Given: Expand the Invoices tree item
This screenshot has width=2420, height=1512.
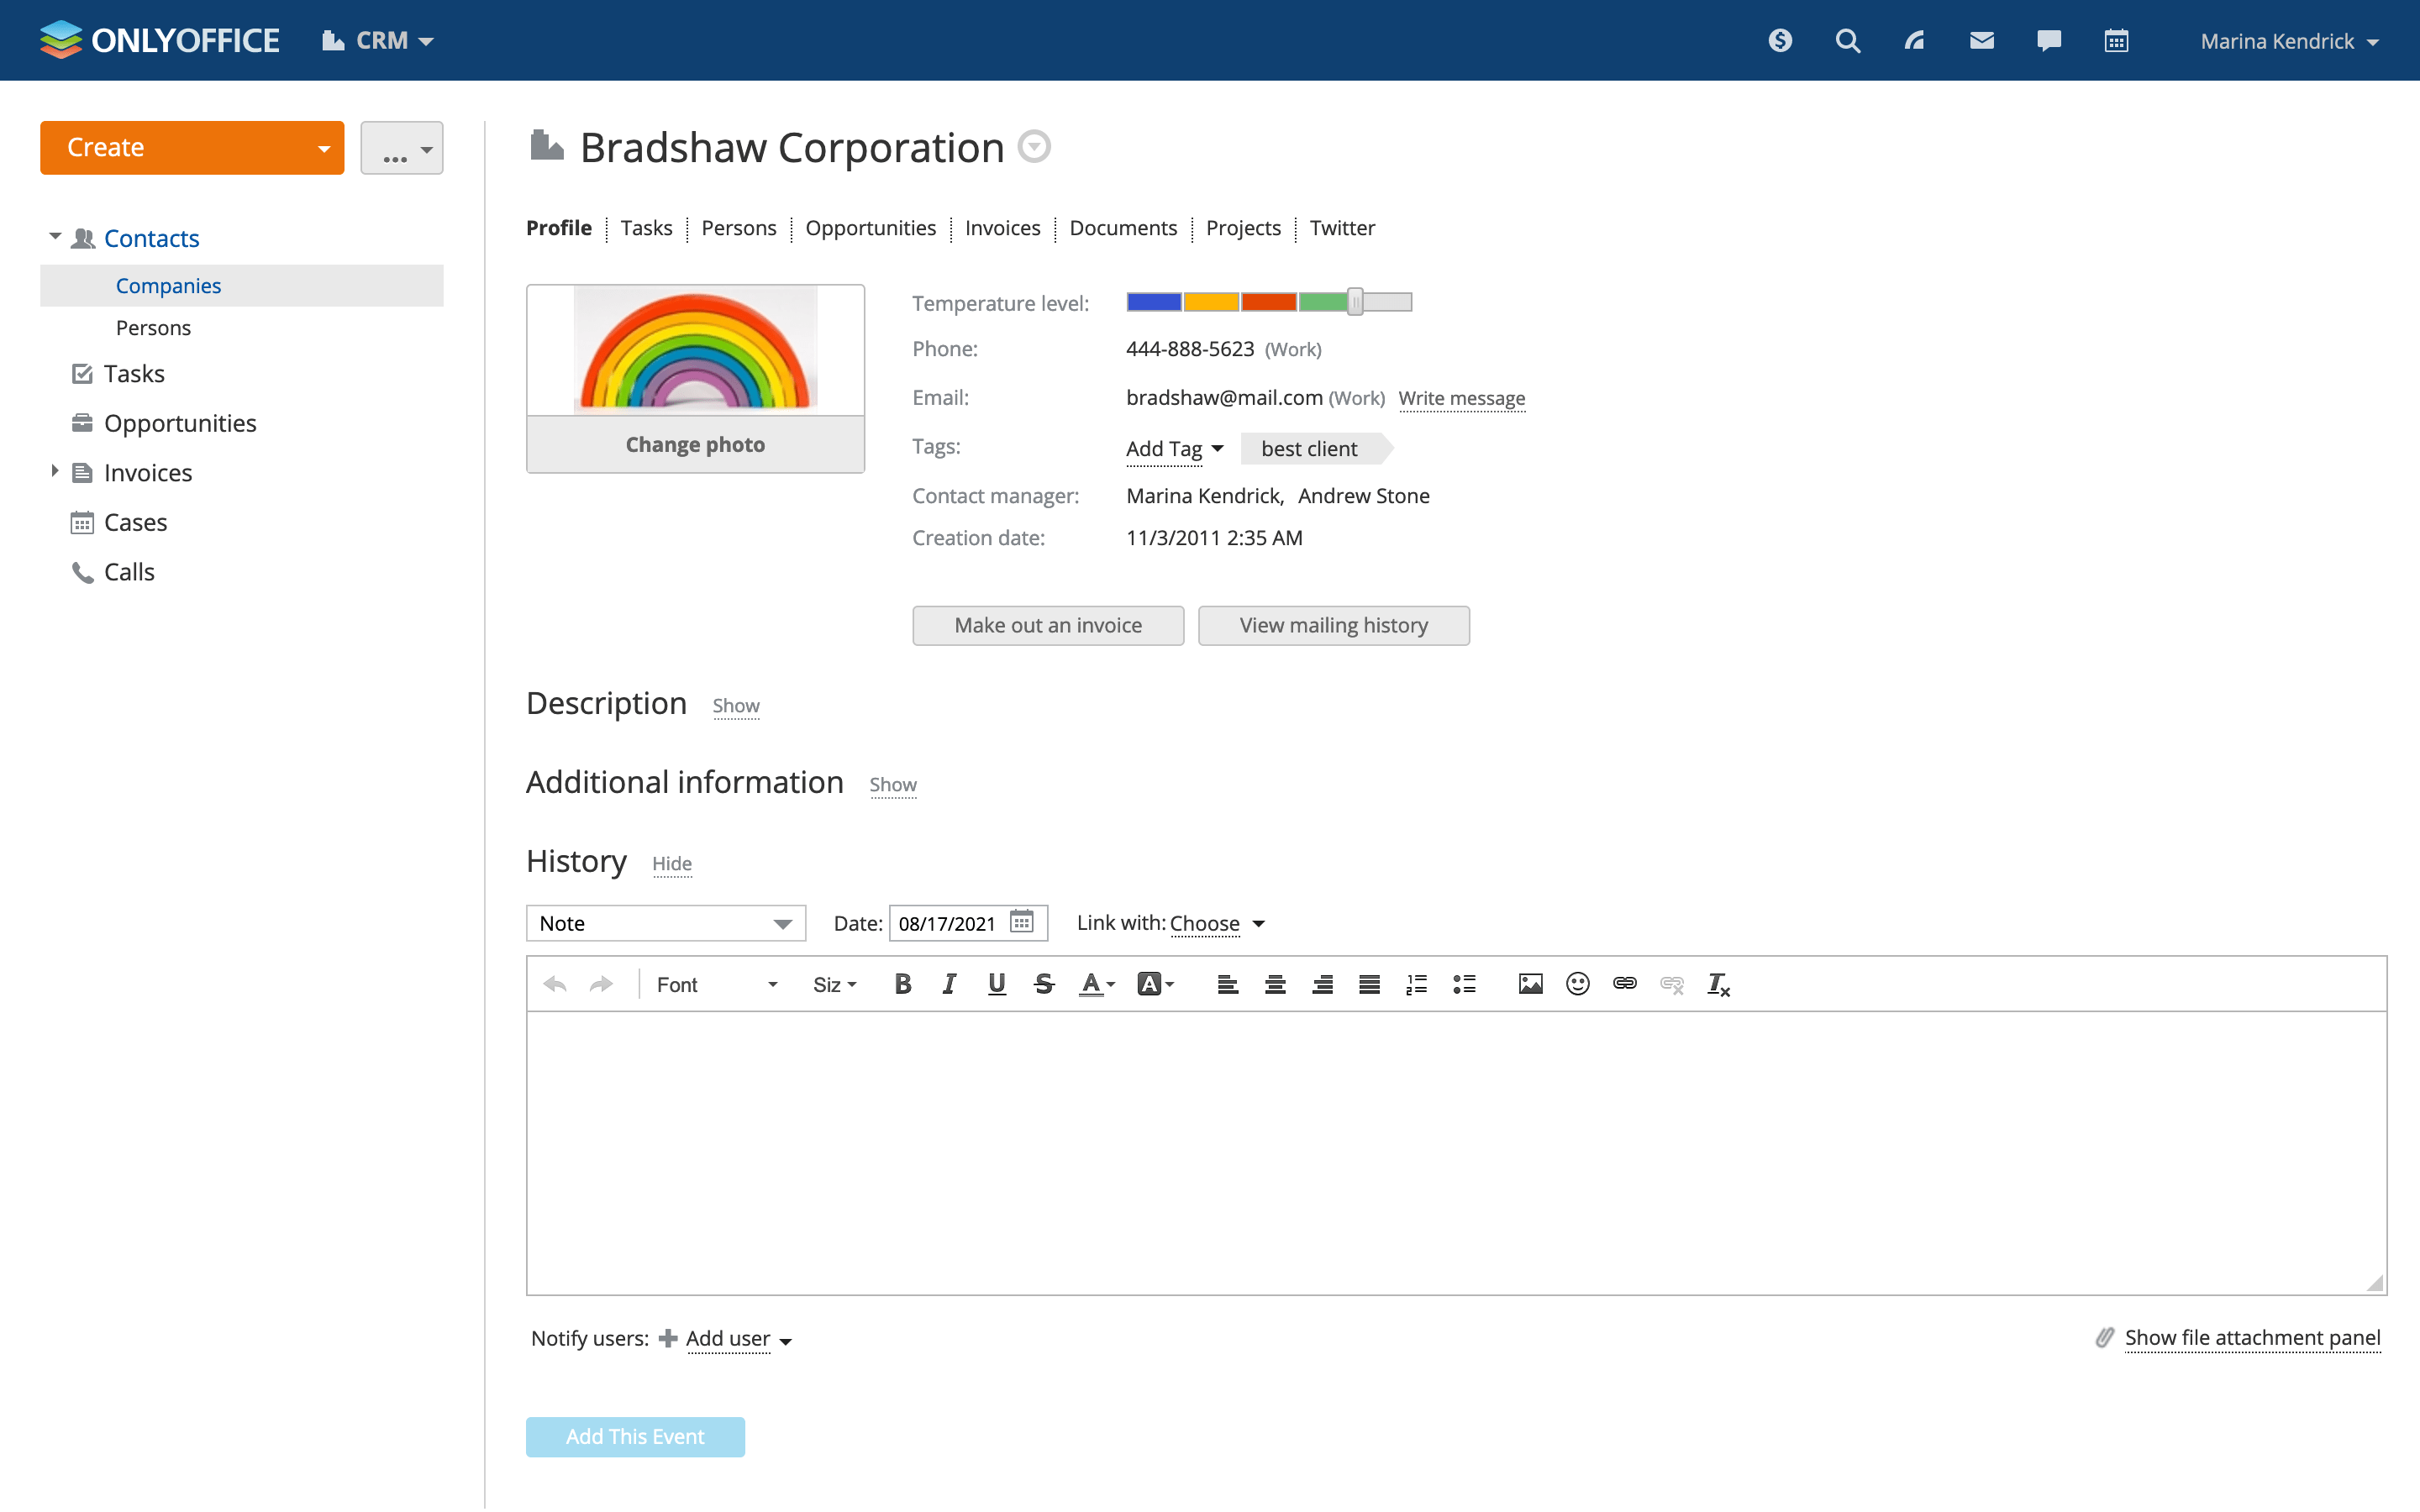Looking at the screenshot, I should (x=55, y=471).
